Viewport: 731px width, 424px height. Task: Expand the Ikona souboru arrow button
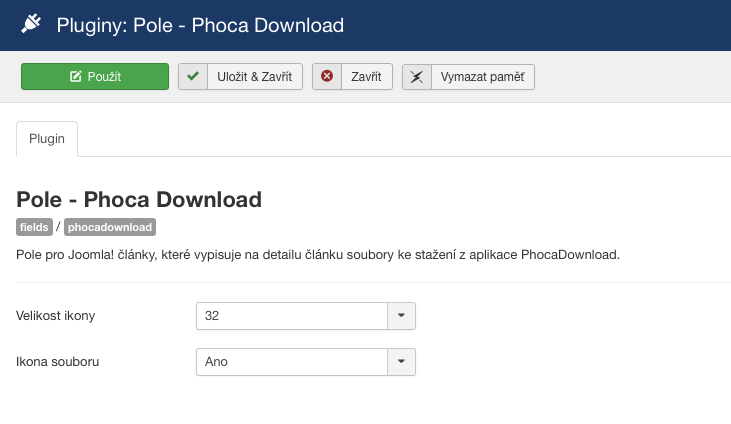pos(401,361)
